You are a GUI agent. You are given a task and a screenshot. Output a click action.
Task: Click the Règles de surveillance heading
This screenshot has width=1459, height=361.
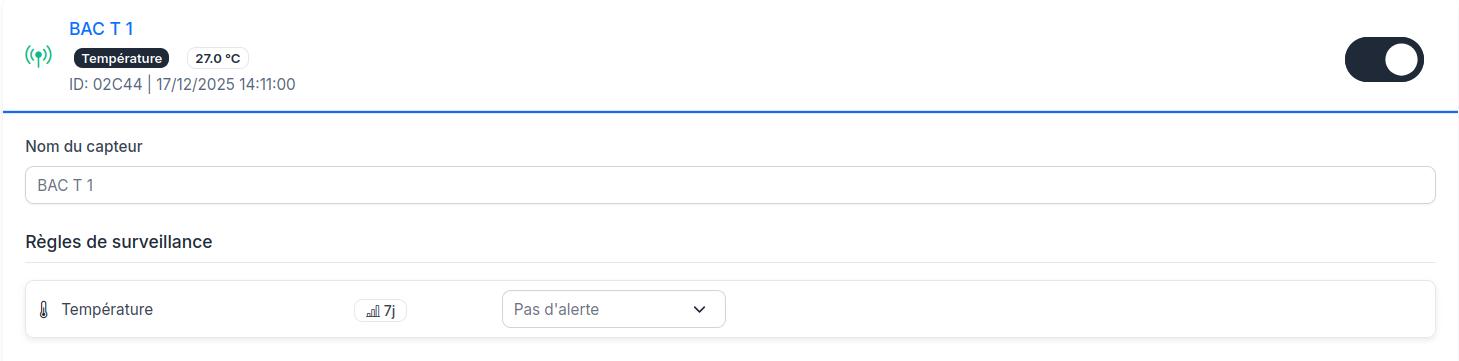(x=118, y=242)
